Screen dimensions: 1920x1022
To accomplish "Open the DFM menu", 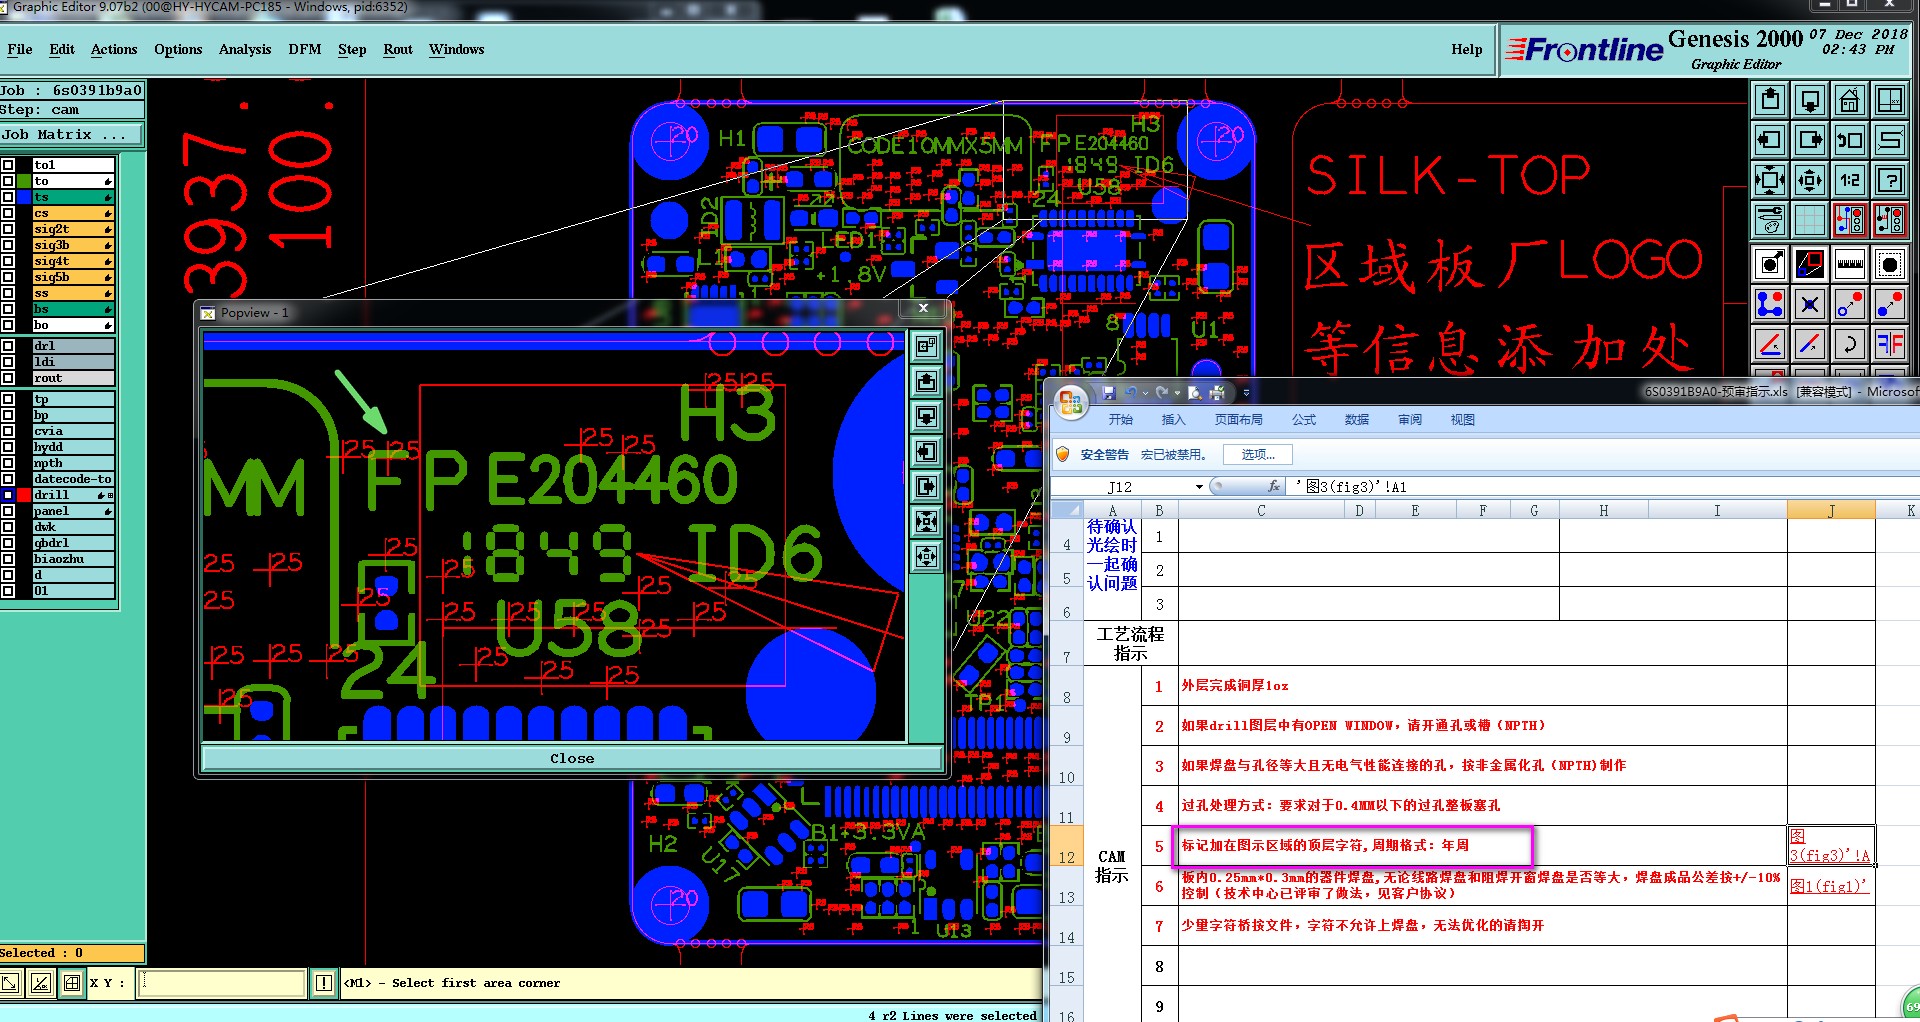I will click(x=305, y=49).
